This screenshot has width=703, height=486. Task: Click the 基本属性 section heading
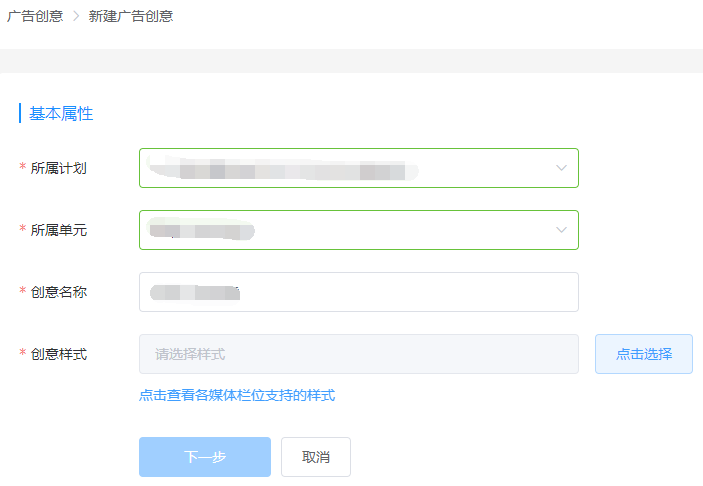click(x=61, y=113)
